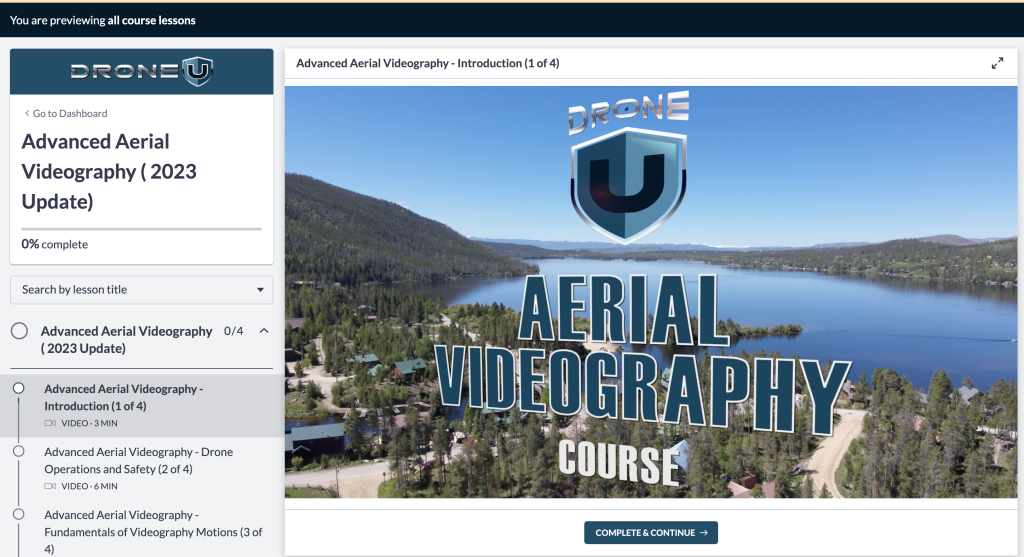The width and height of the screenshot is (1024, 557).
Task: Click the Complete & Continue button
Action: [650, 532]
